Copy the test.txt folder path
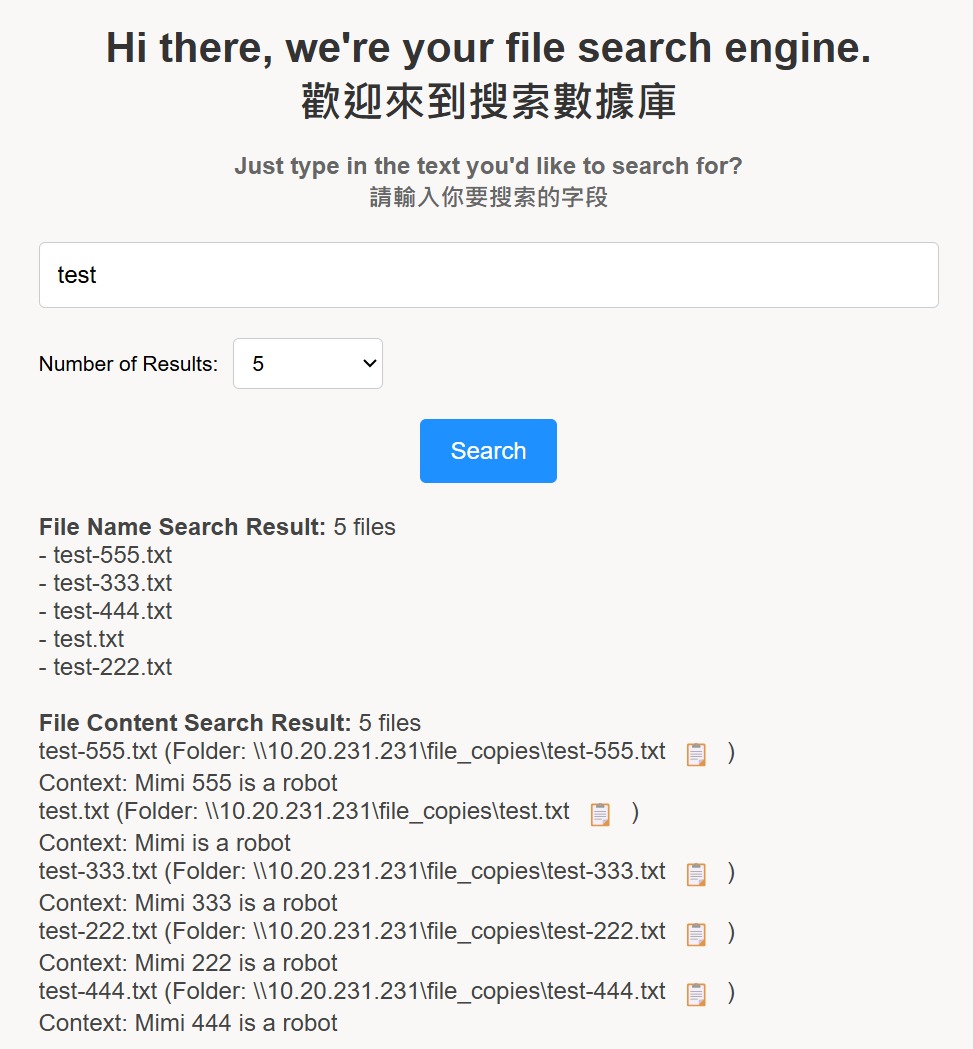973x1049 pixels. (x=600, y=814)
